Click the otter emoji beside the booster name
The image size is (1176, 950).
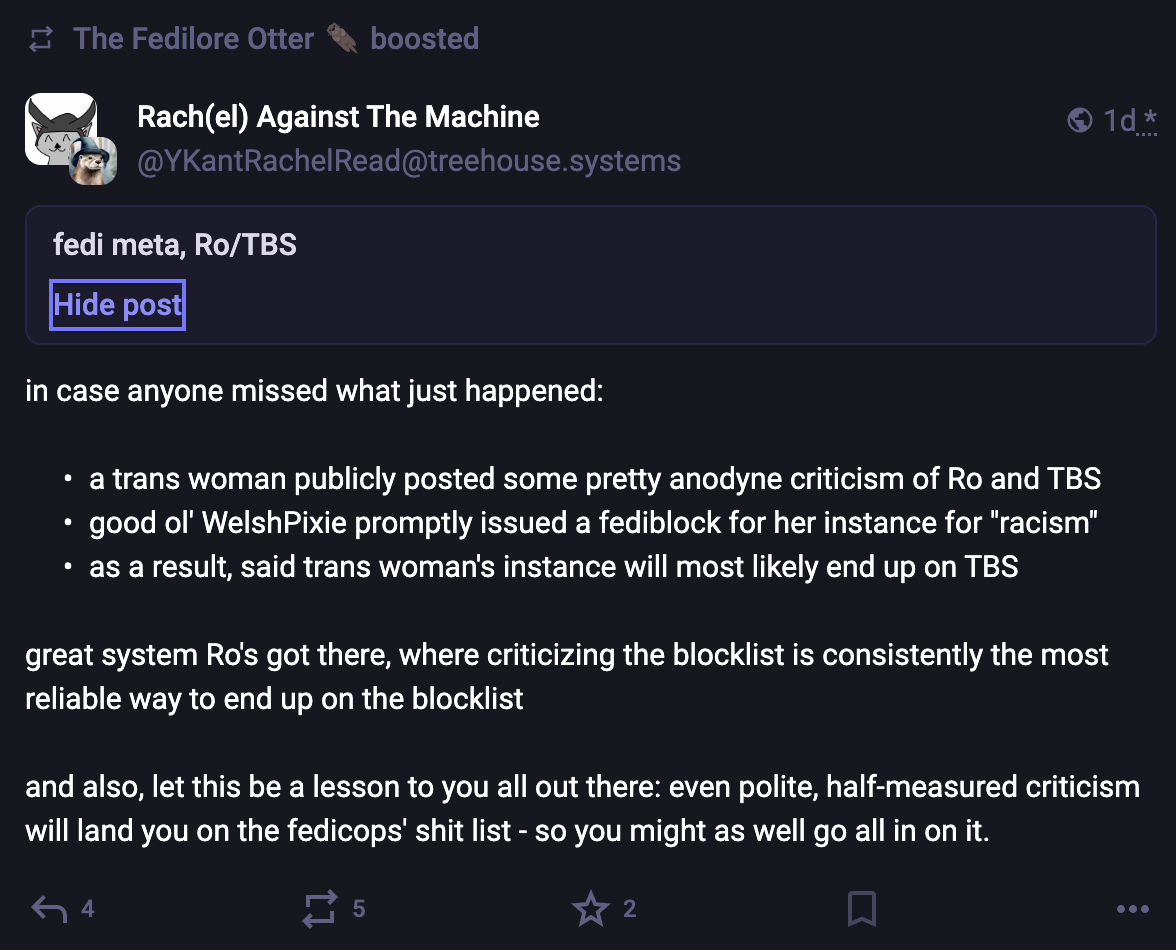click(342, 39)
